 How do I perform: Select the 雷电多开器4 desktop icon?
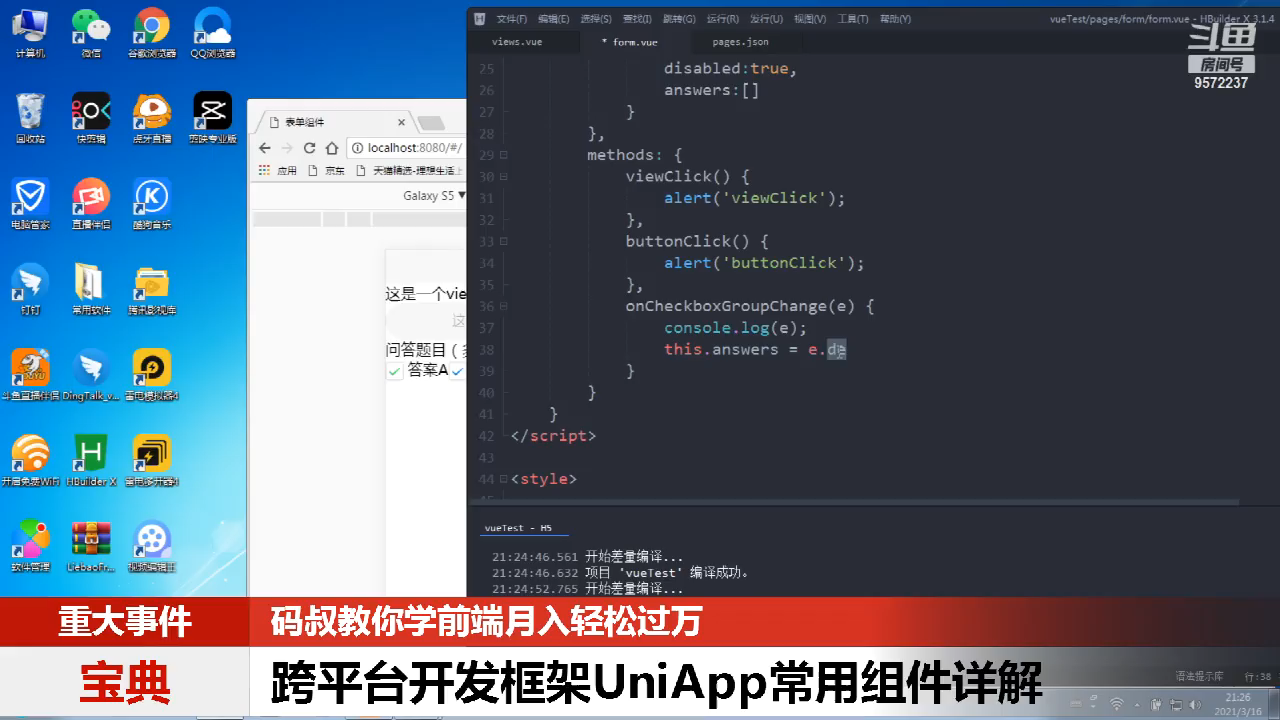[151, 460]
